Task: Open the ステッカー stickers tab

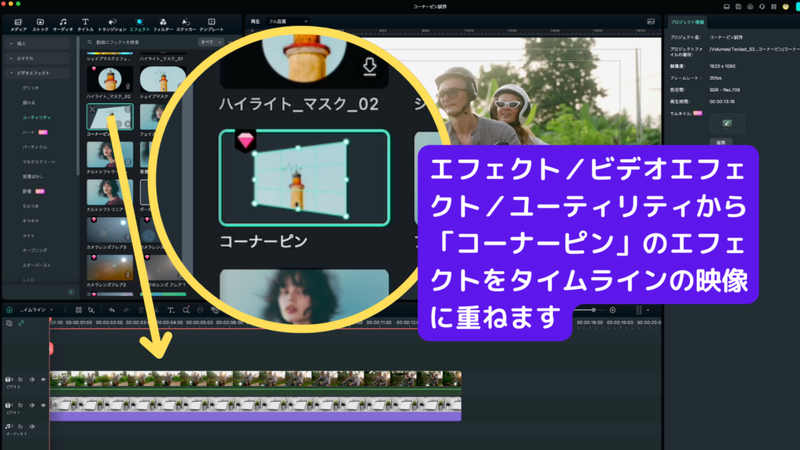Action: [186, 25]
